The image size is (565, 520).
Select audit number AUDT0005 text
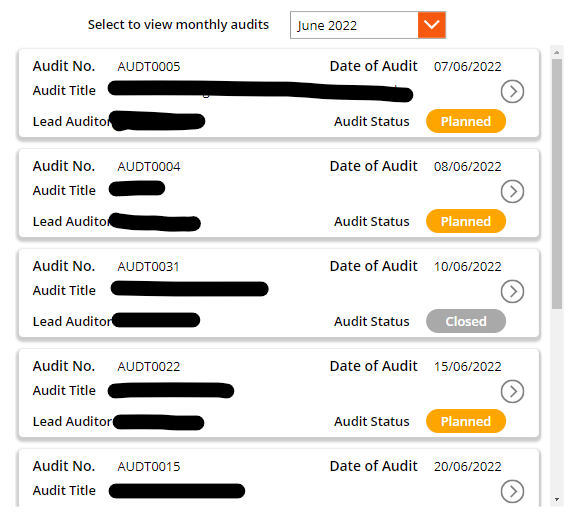[x=148, y=67]
